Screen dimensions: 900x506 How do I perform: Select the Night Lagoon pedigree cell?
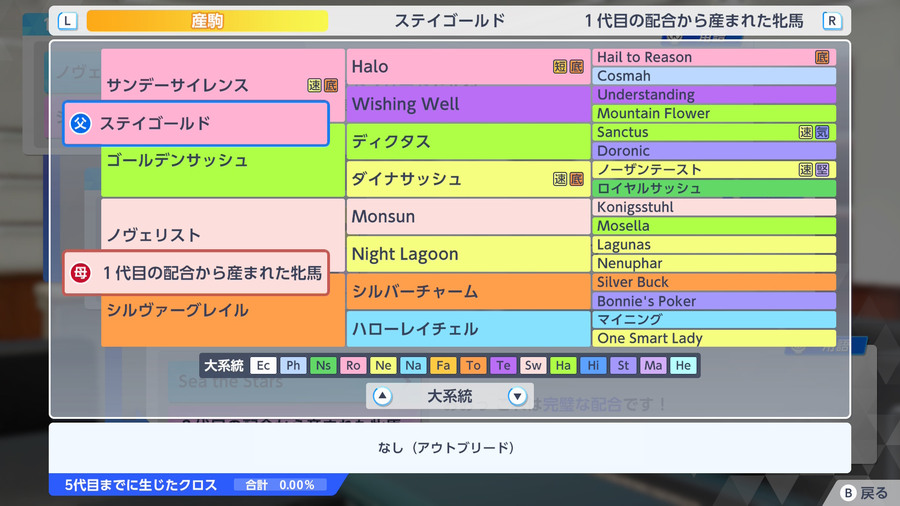468,254
